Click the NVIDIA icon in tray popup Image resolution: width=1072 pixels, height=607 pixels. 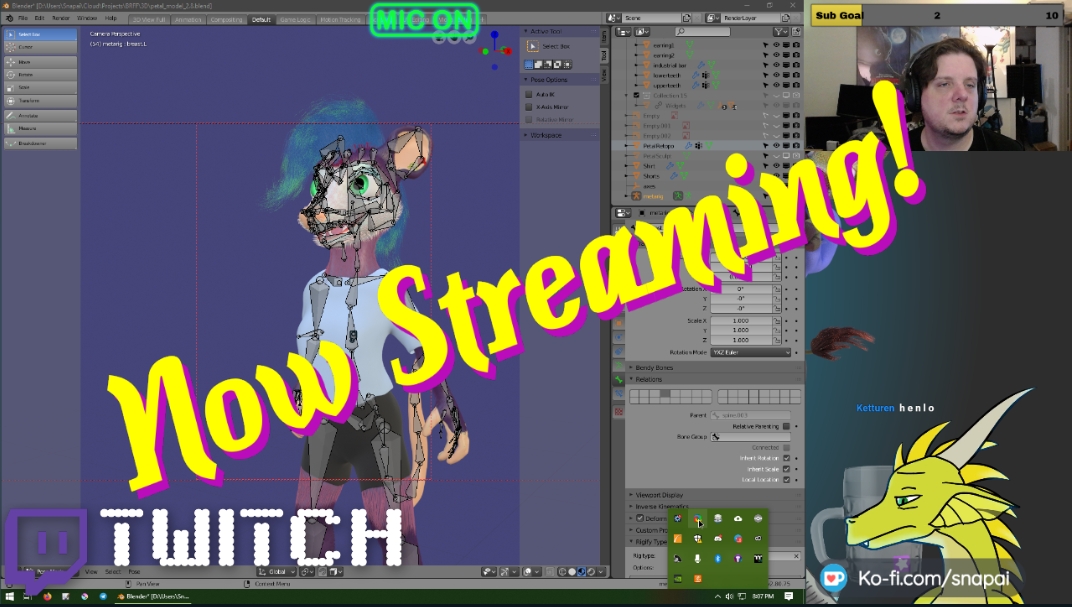pyautogui.click(x=678, y=578)
